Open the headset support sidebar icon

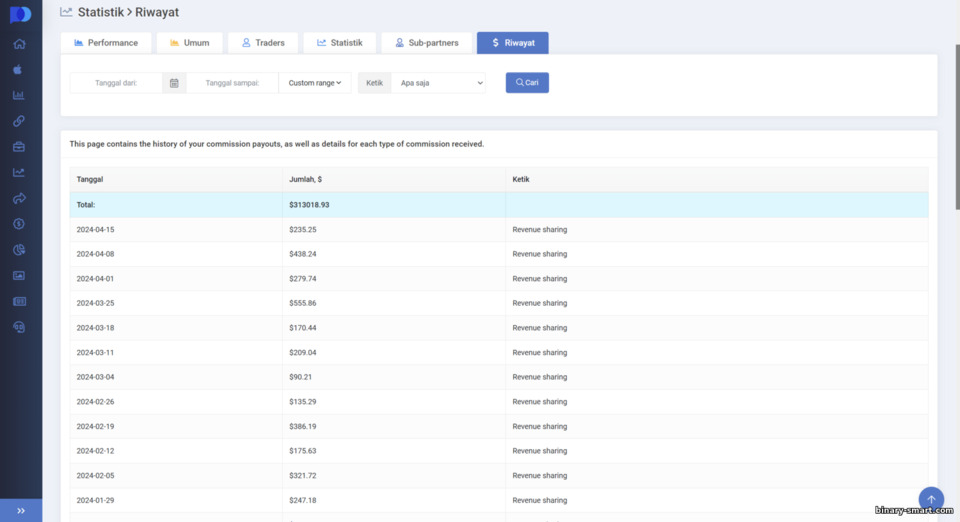(x=19, y=327)
